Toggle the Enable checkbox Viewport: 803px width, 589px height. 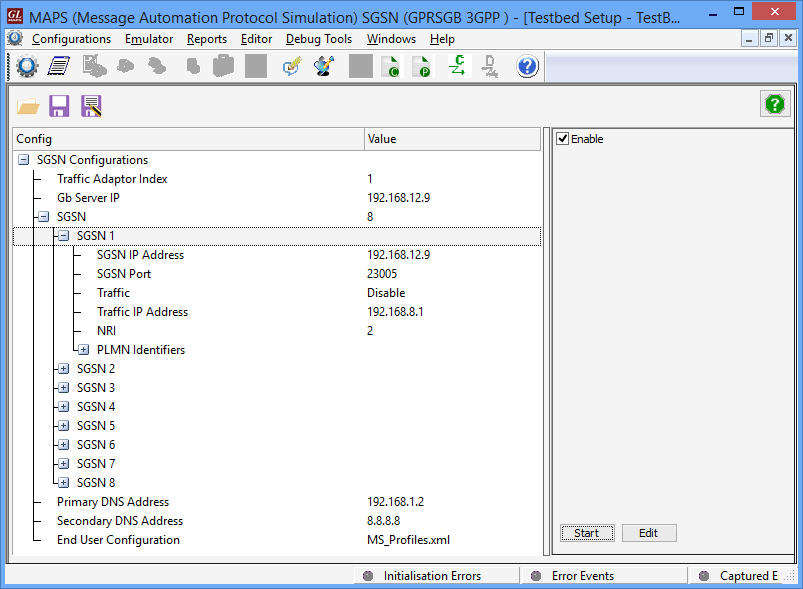tap(563, 139)
